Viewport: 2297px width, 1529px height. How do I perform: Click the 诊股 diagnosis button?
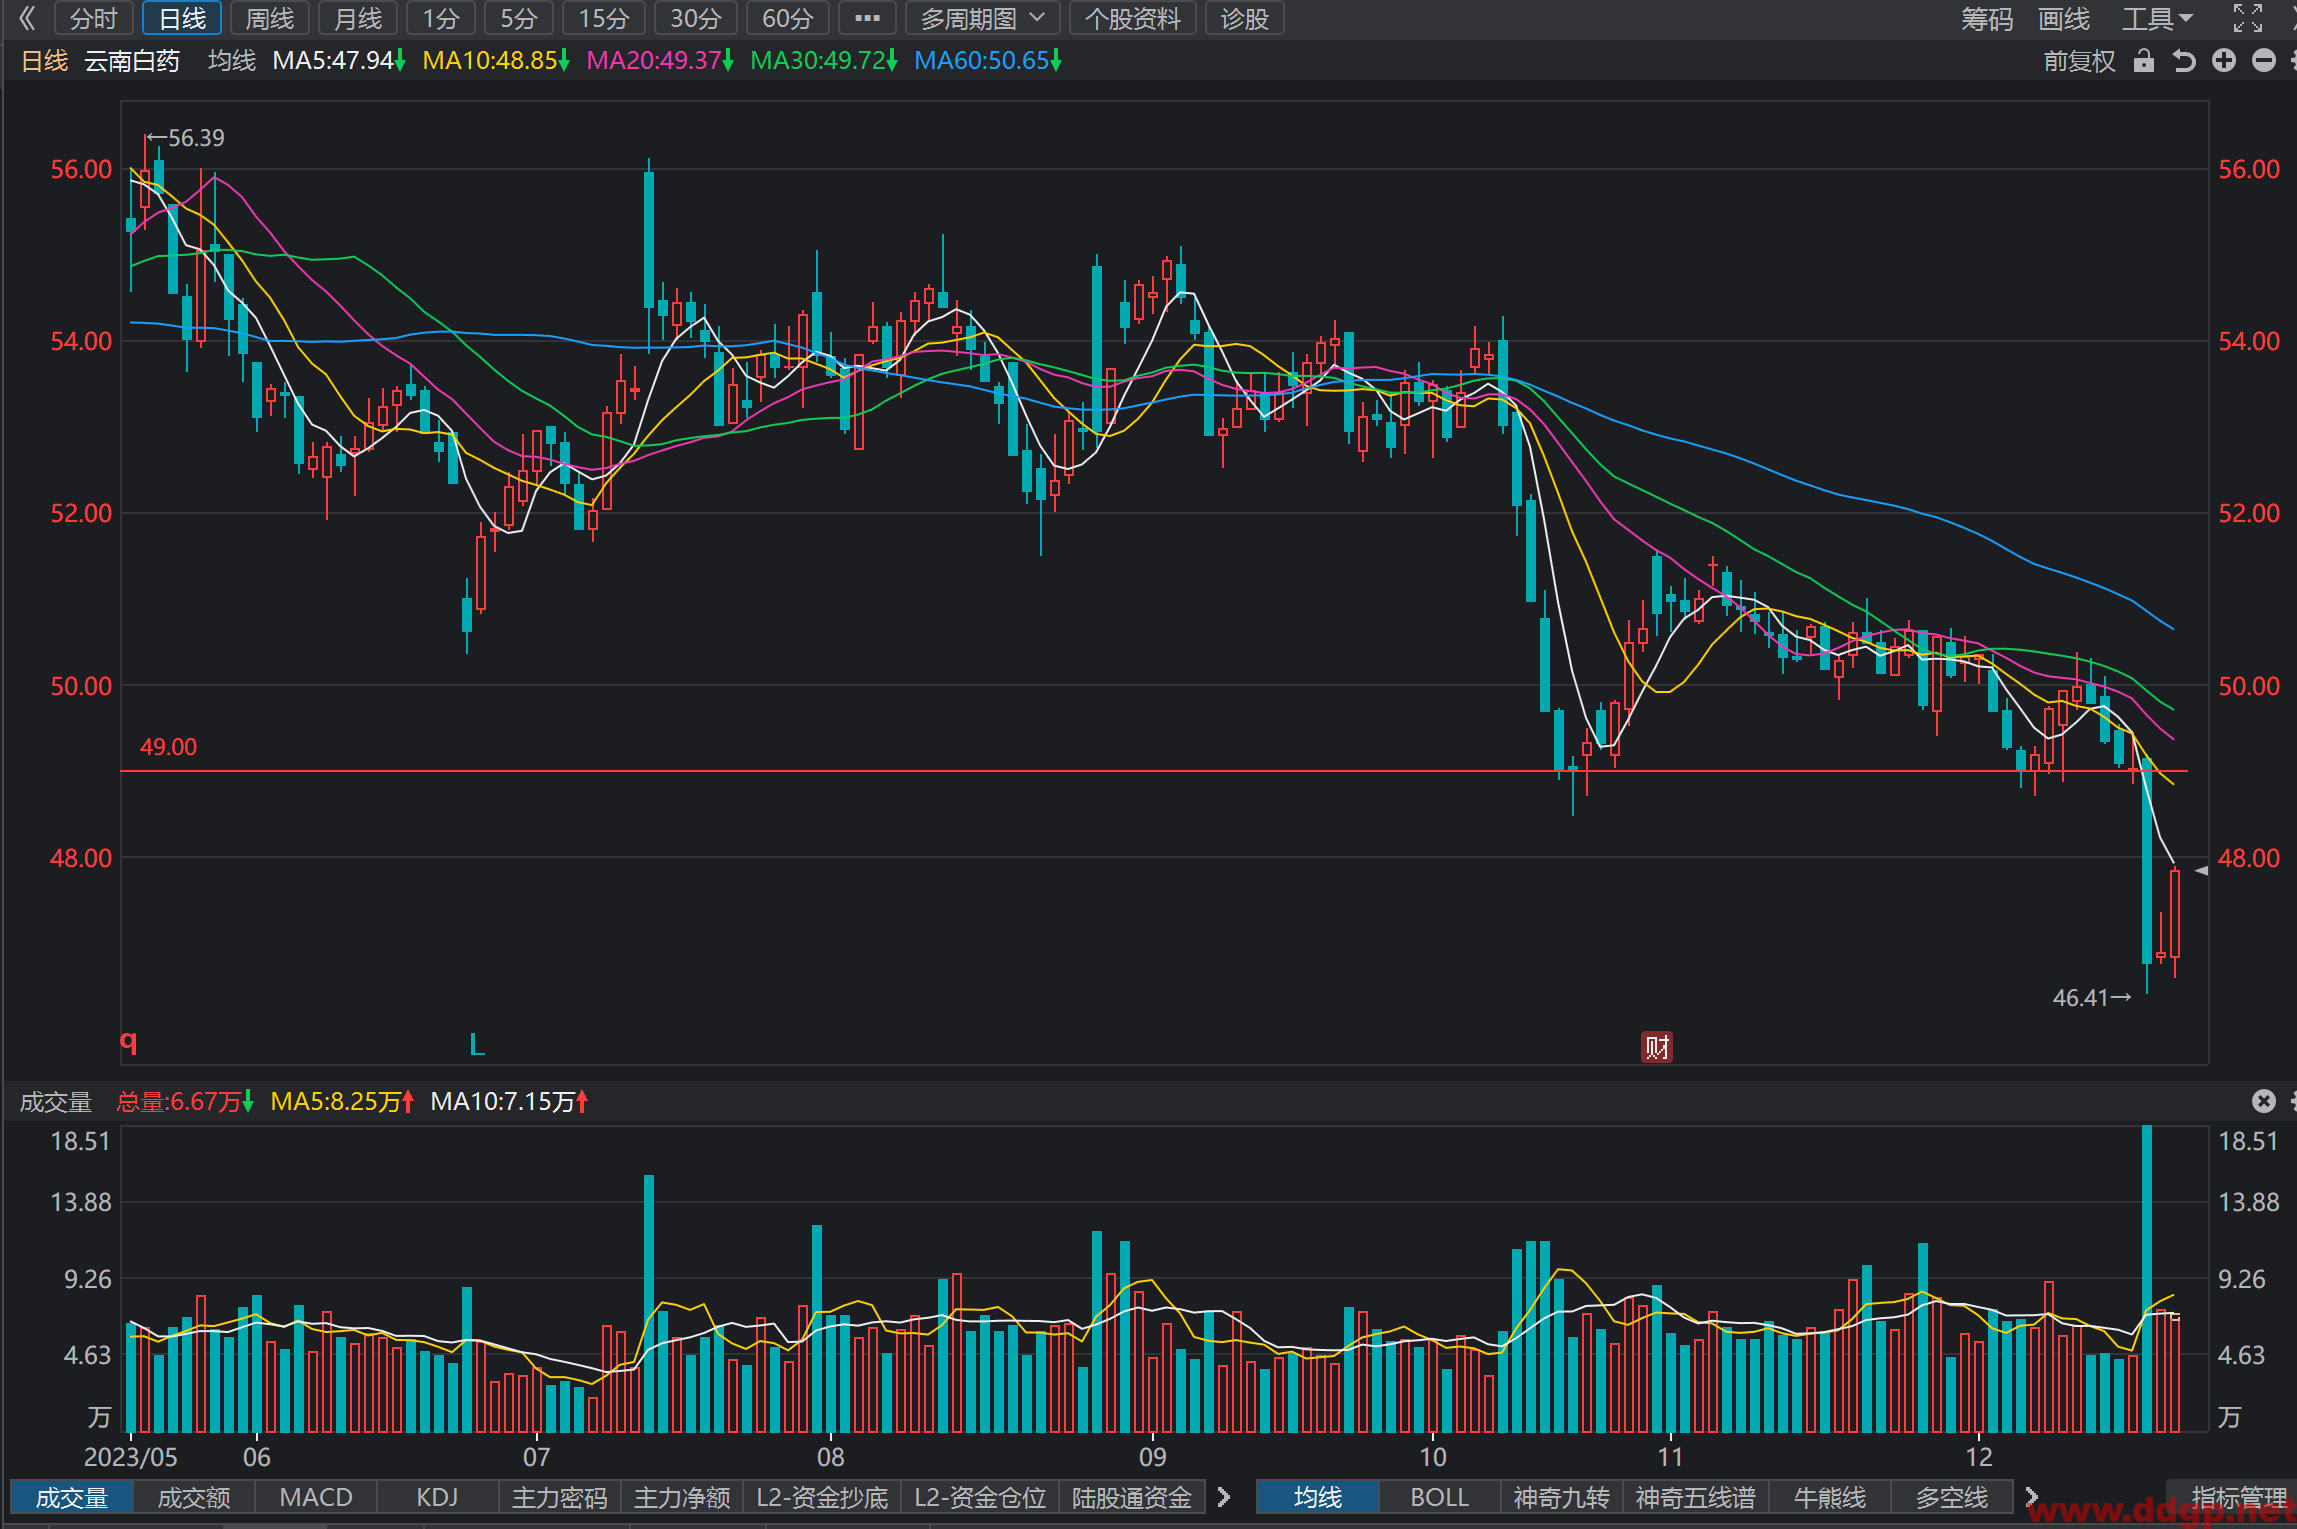(1244, 18)
